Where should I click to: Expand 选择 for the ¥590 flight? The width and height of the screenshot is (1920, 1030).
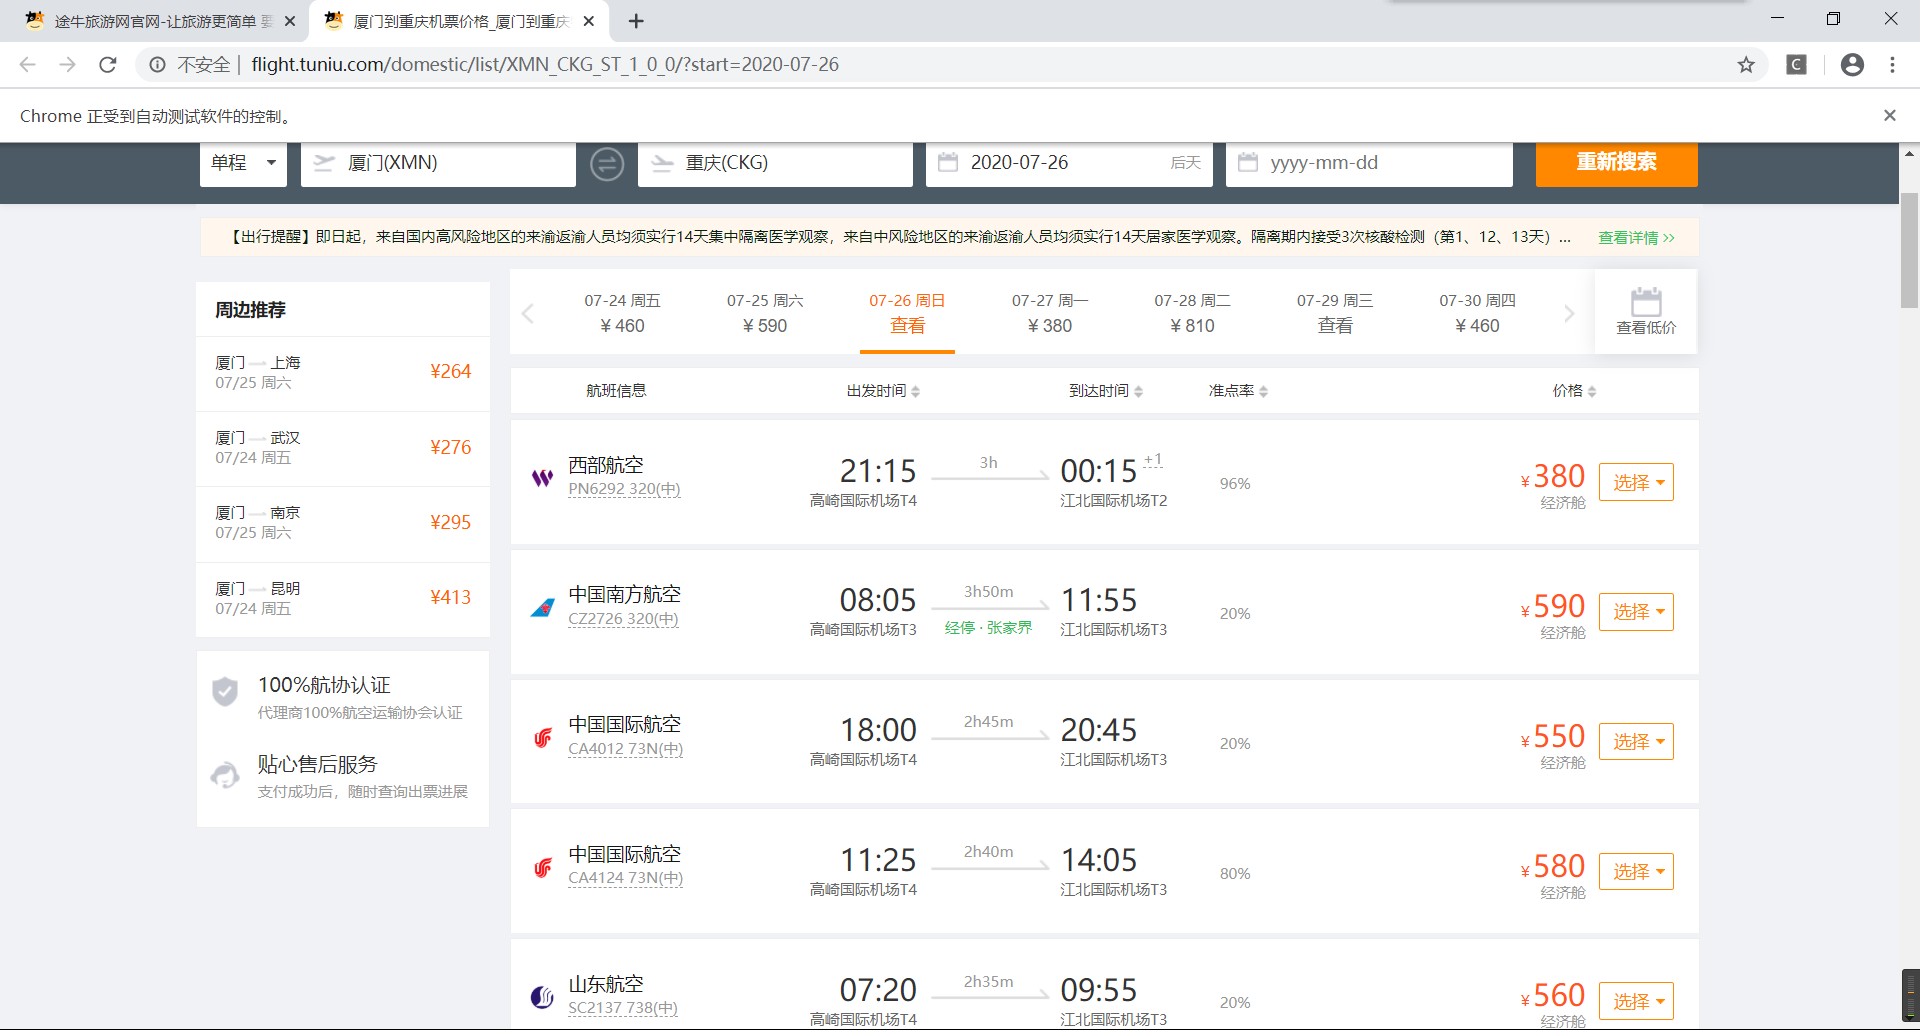coord(1636,612)
